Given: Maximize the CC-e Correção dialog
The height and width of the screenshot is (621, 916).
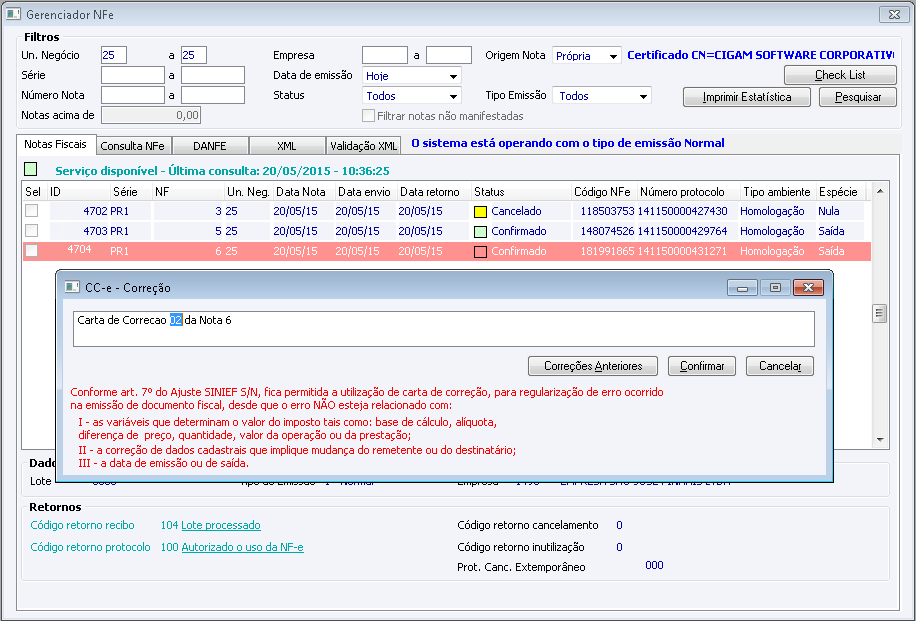Looking at the screenshot, I should click(775, 287).
